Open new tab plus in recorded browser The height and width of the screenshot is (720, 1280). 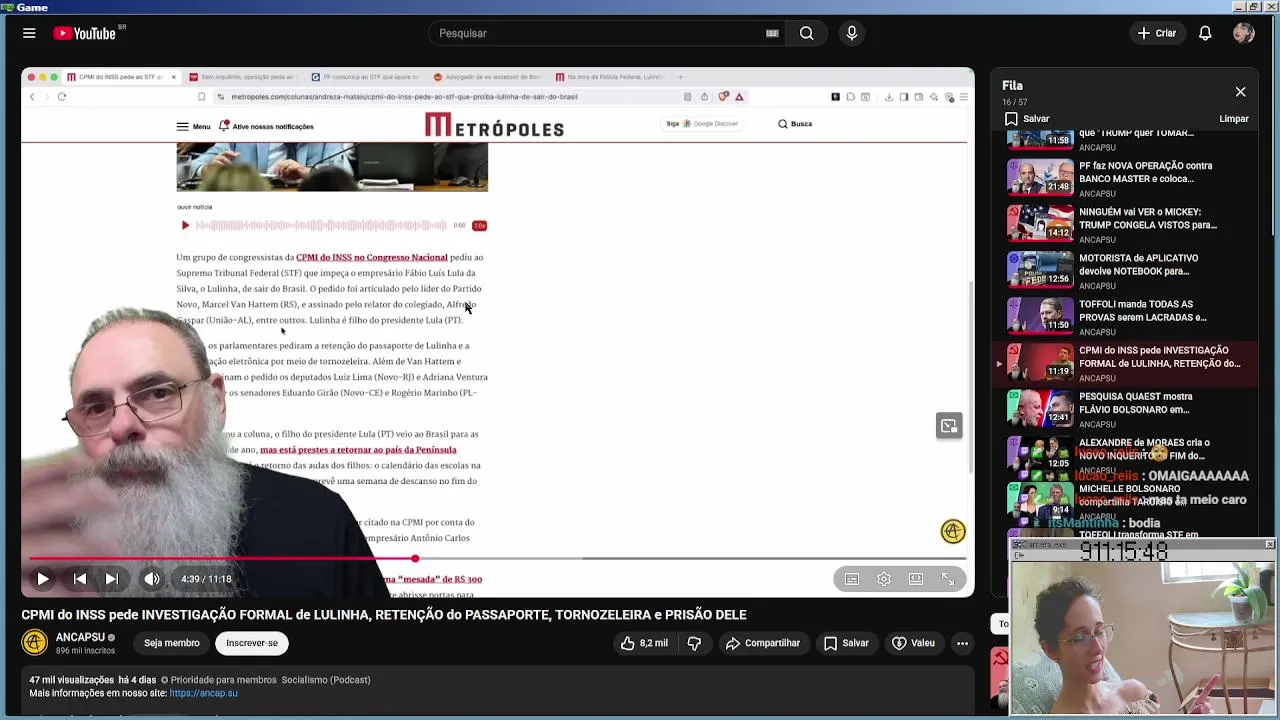tap(681, 77)
